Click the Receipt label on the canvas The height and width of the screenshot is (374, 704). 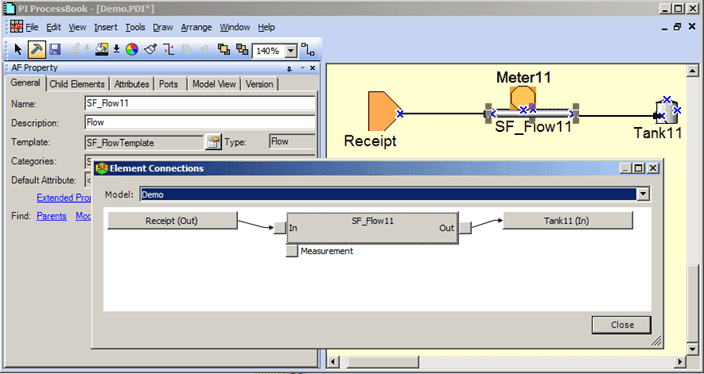[x=370, y=141]
